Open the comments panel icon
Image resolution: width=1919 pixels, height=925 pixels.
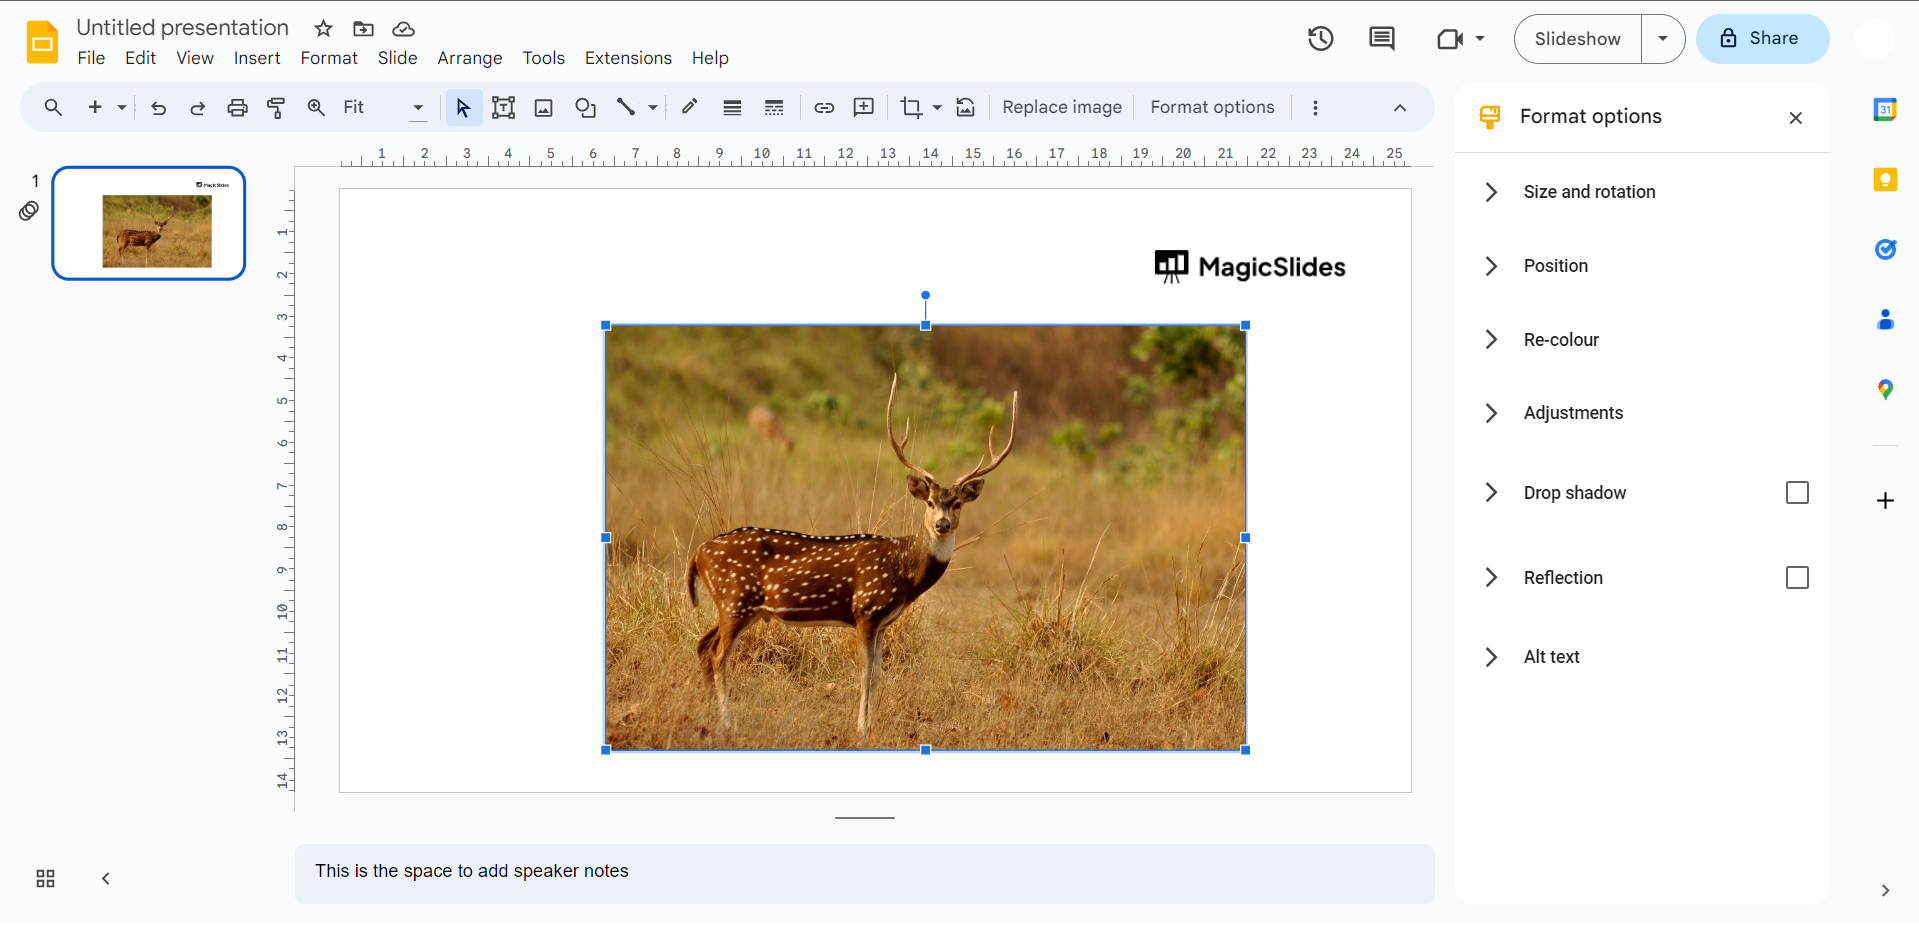pyautogui.click(x=1381, y=39)
